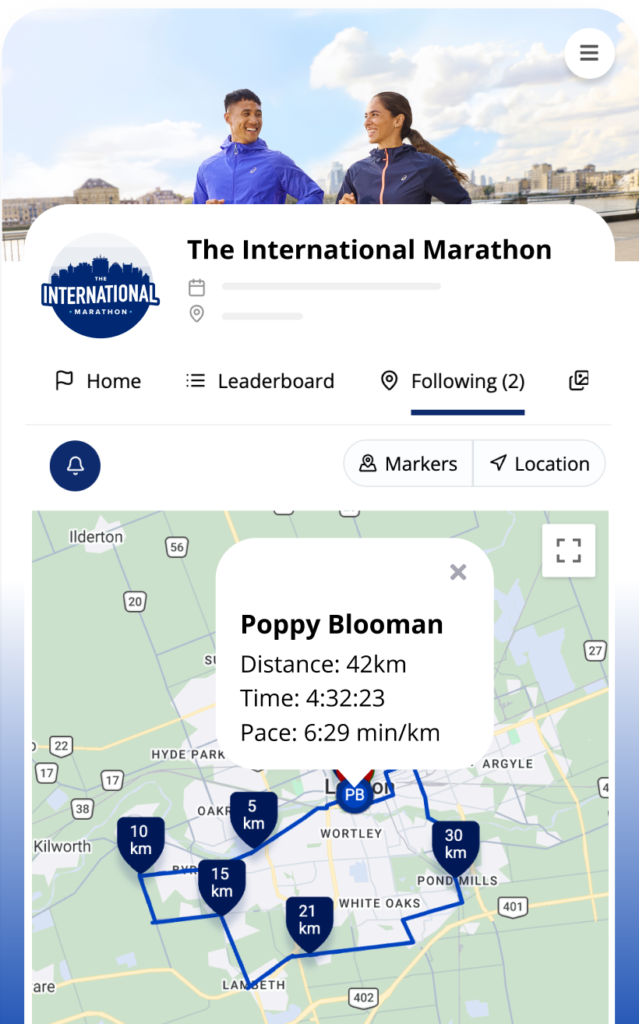Screen dimensions: 639x1024
Task: Click the International Marathon logo
Action: point(100,287)
